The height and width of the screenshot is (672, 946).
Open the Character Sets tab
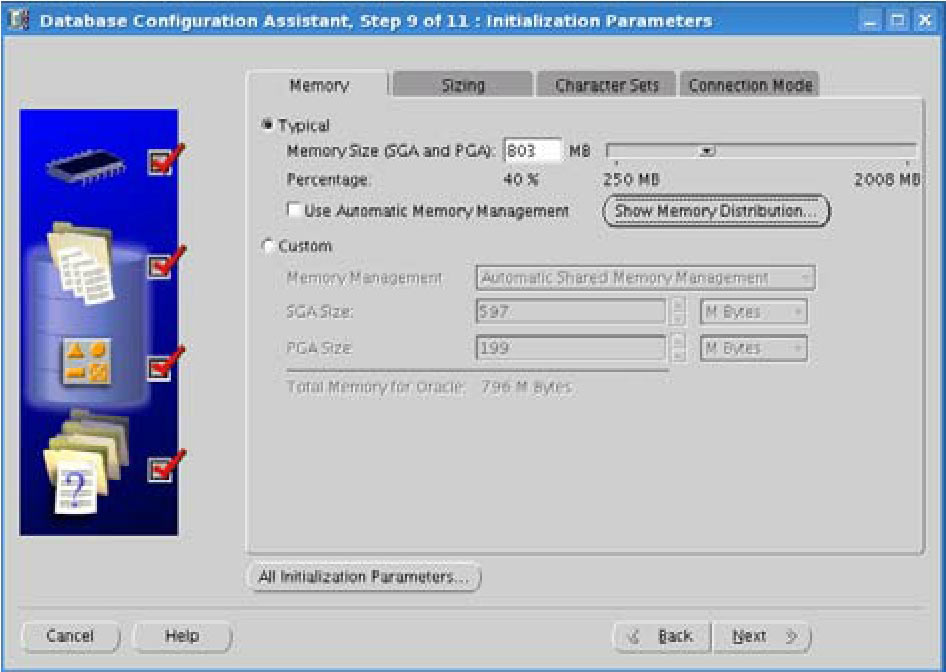click(x=607, y=85)
